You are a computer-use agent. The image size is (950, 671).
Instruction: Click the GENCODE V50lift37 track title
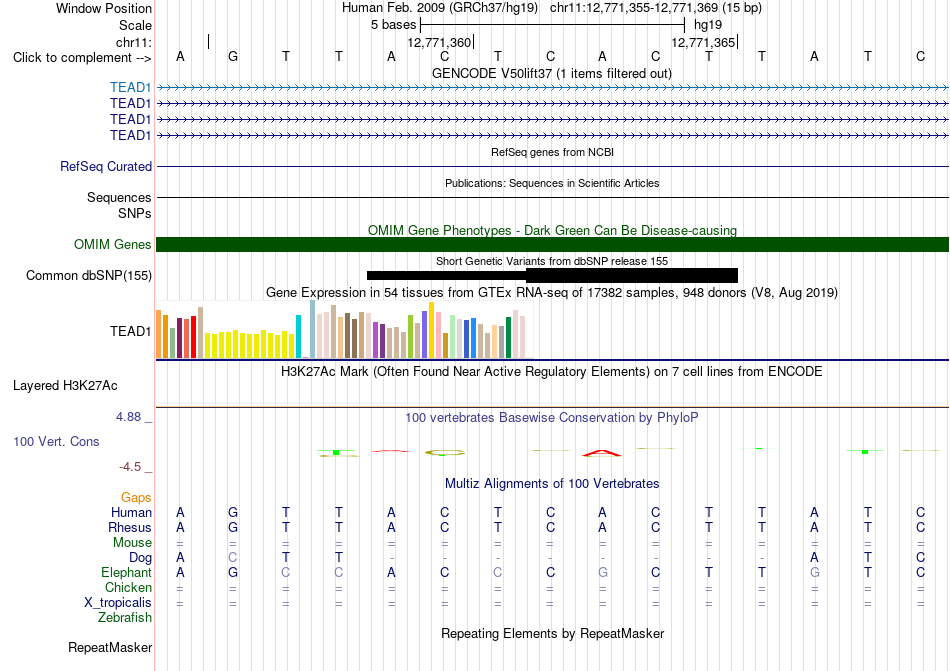[552, 73]
